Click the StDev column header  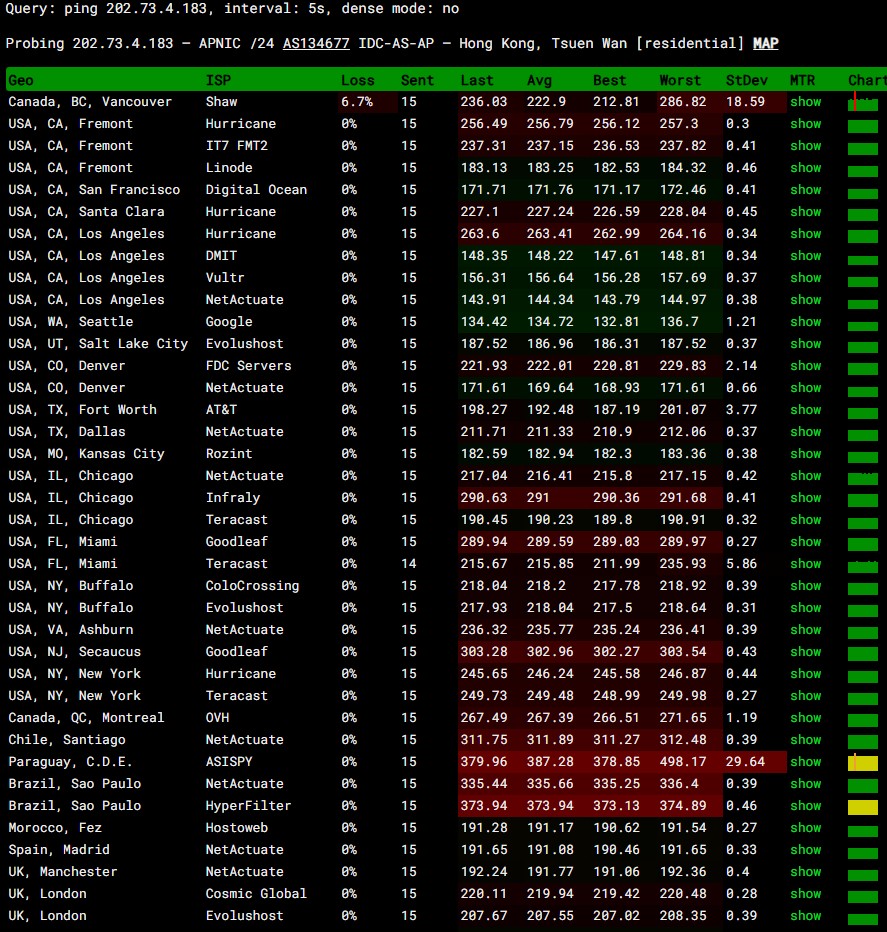[x=746, y=80]
